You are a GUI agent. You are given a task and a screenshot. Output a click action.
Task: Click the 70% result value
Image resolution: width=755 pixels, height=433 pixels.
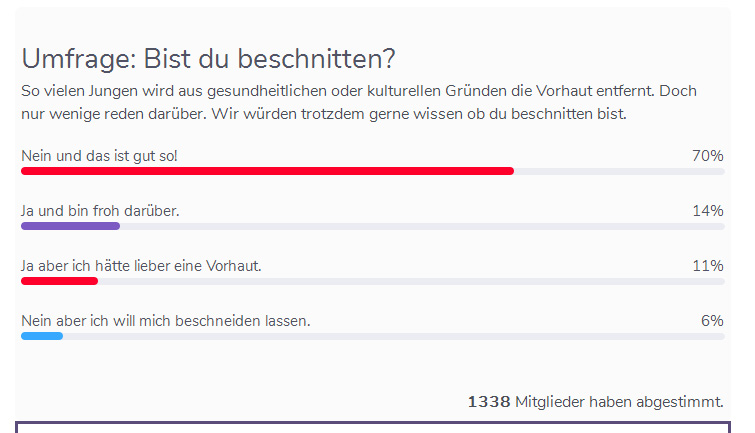pos(707,156)
